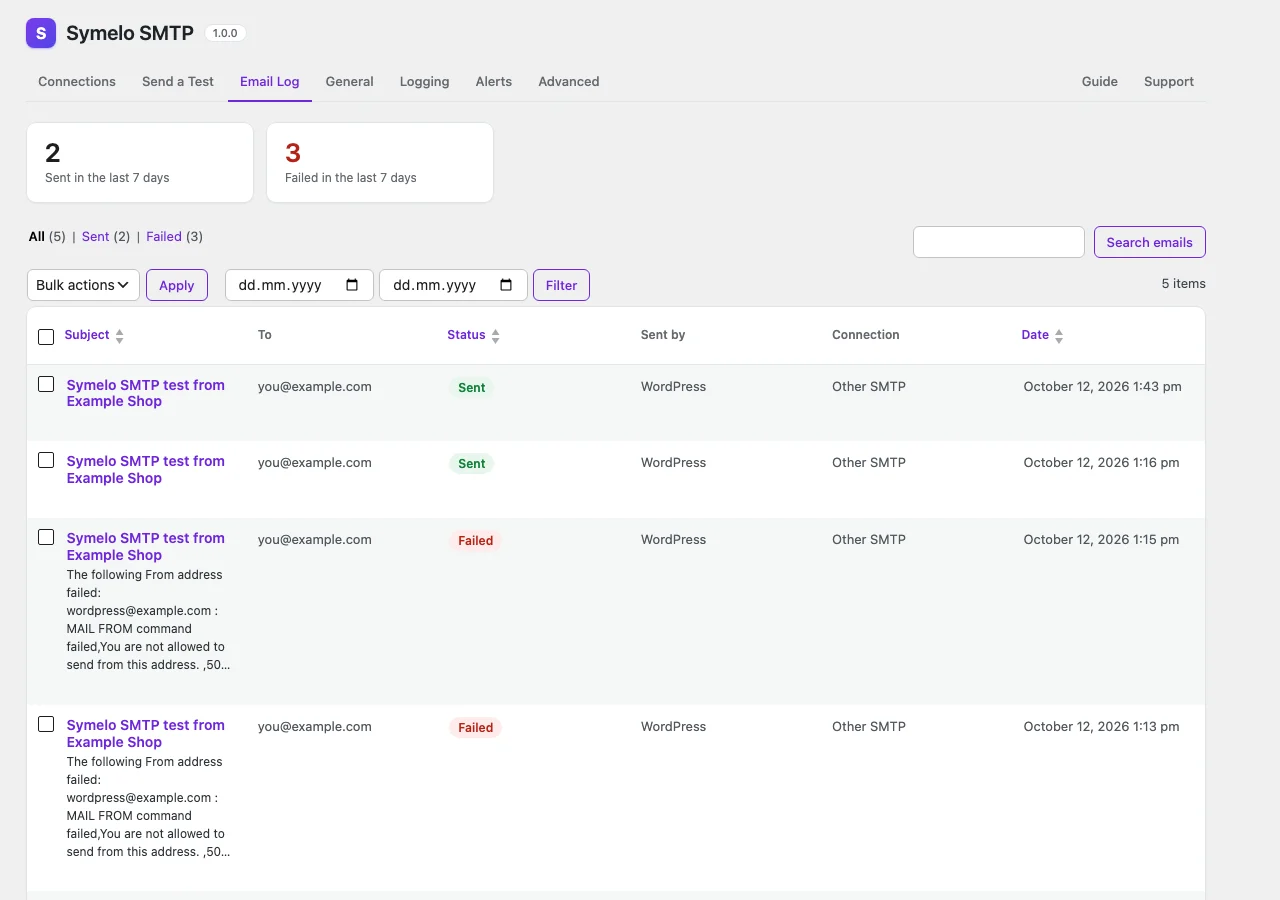Focus the search emails text field
The height and width of the screenshot is (900, 1280).
click(999, 242)
